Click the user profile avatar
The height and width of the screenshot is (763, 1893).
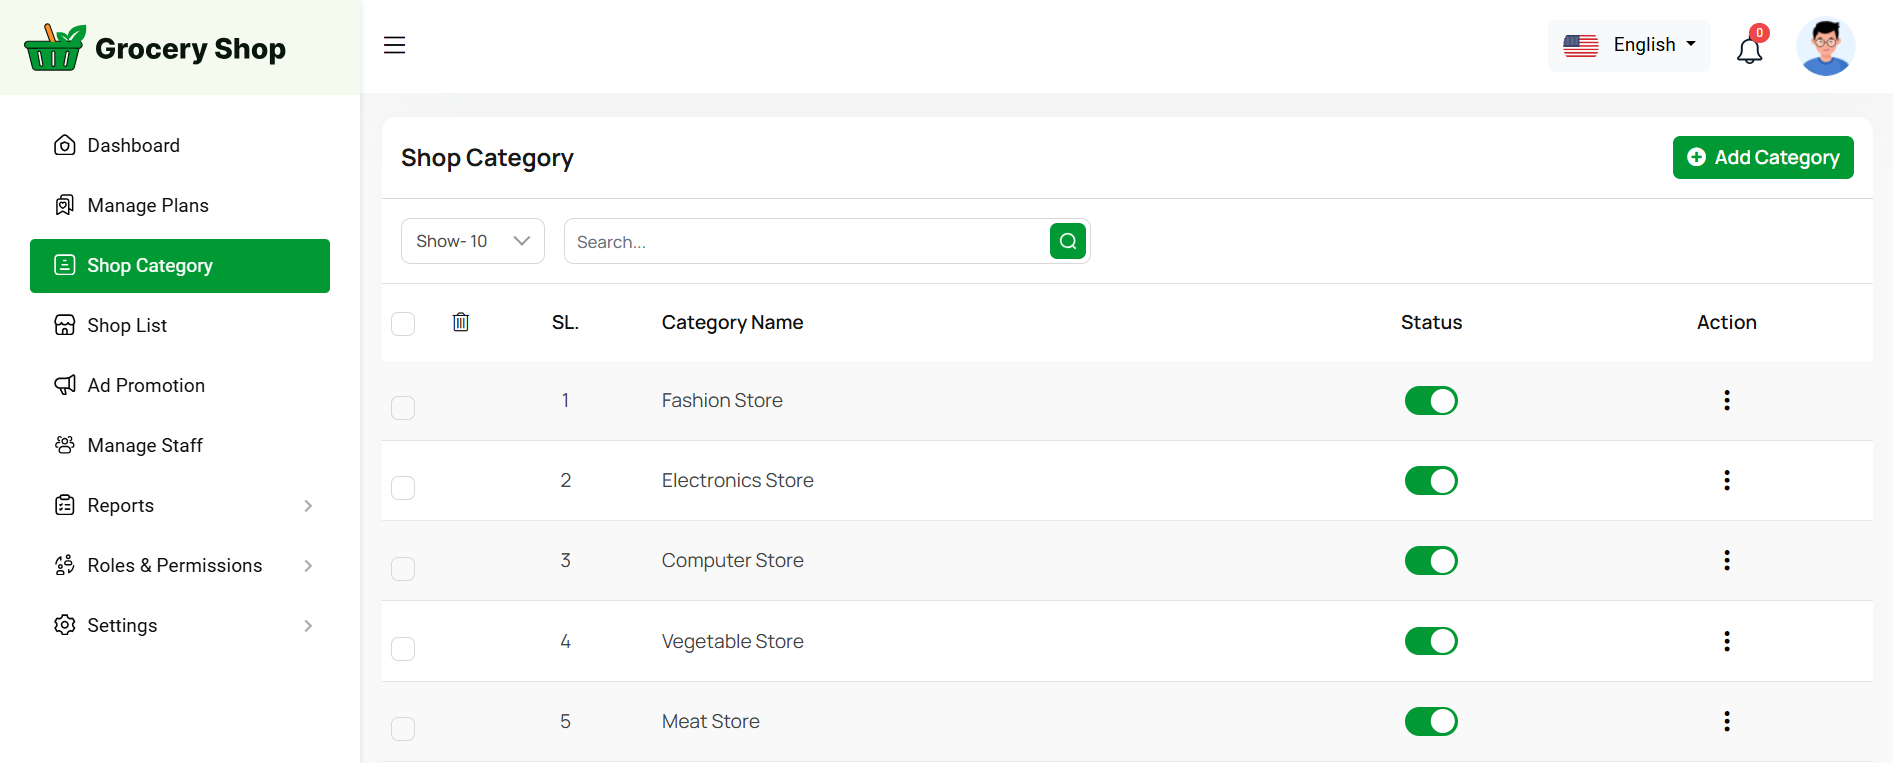coord(1825,47)
